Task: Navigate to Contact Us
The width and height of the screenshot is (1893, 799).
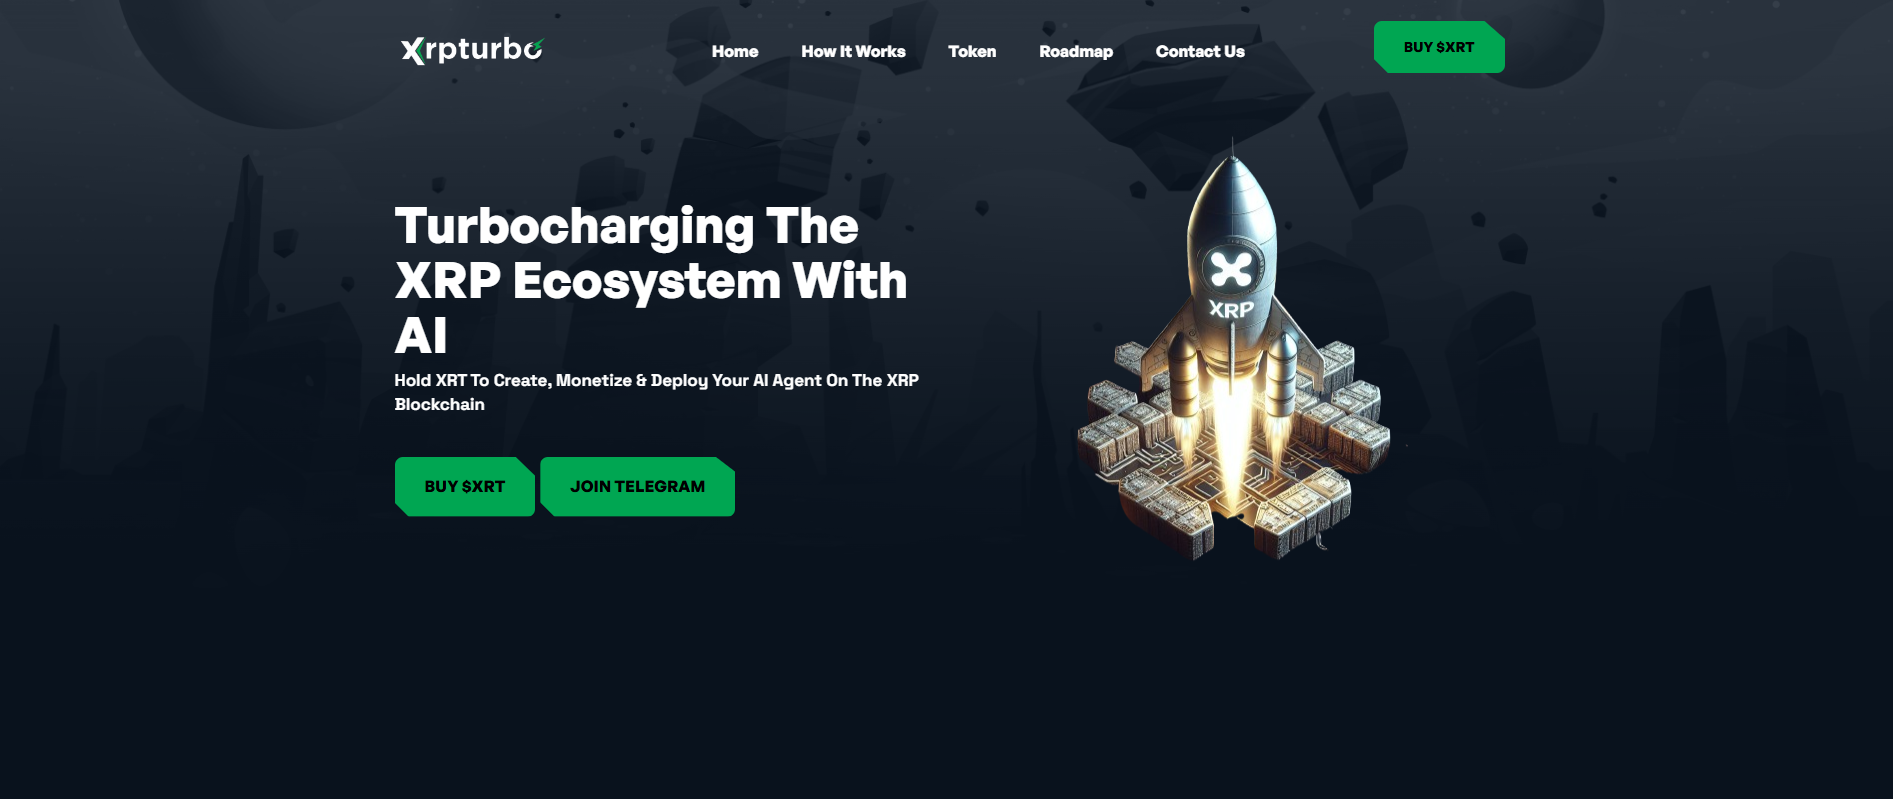Action: coord(1200,51)
